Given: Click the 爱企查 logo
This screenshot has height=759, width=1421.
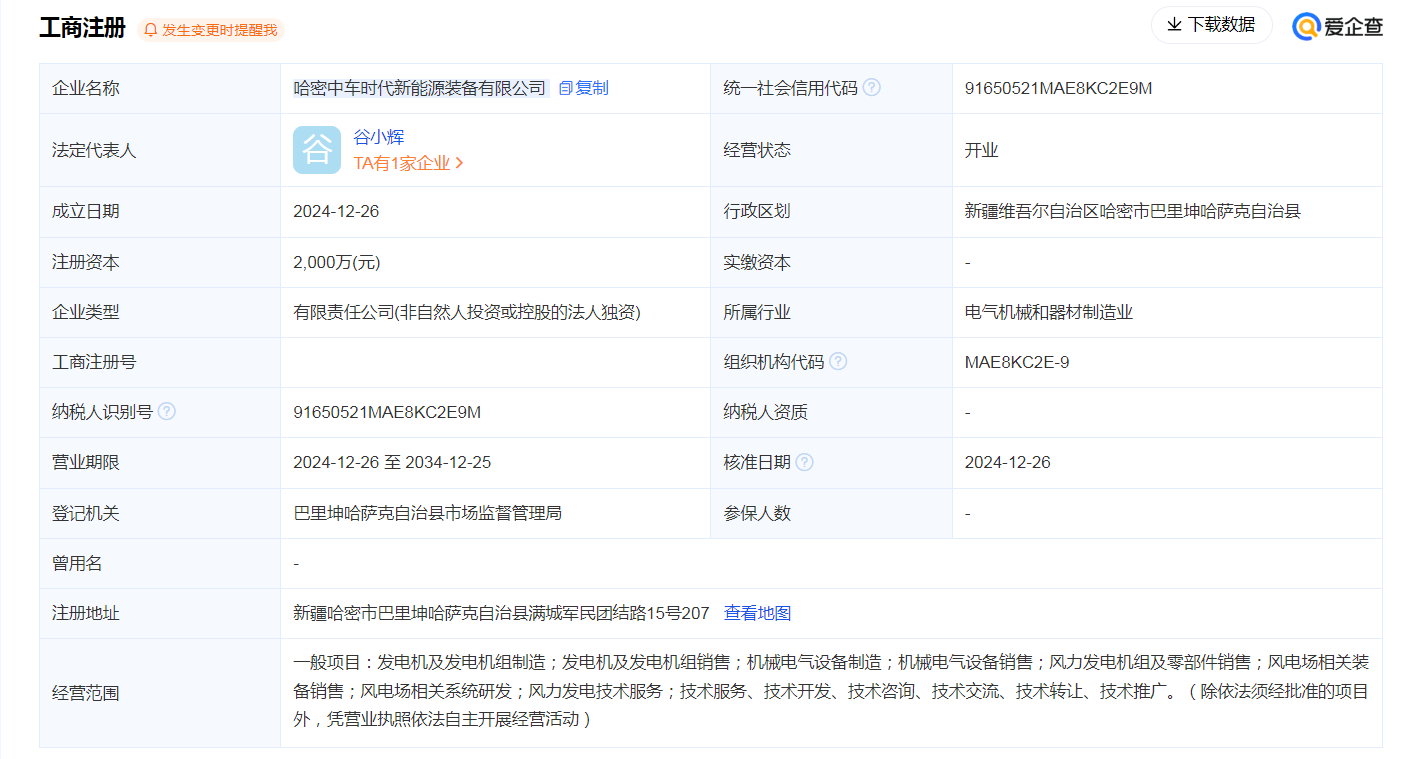Looking at the screenshot, I should pyautogui.click(x=1338, y=26).
